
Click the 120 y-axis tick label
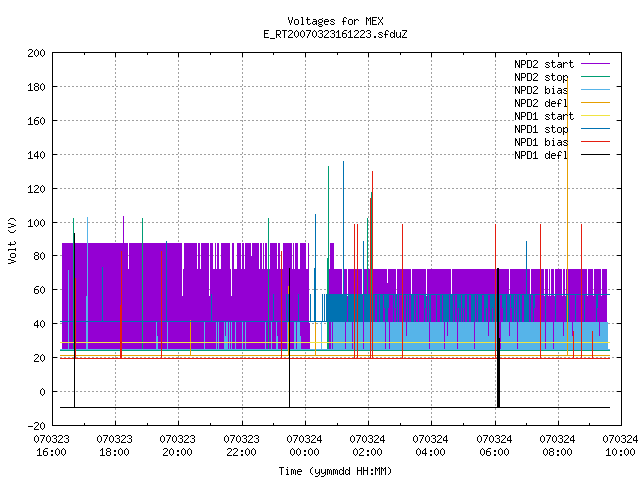point(36,189)
